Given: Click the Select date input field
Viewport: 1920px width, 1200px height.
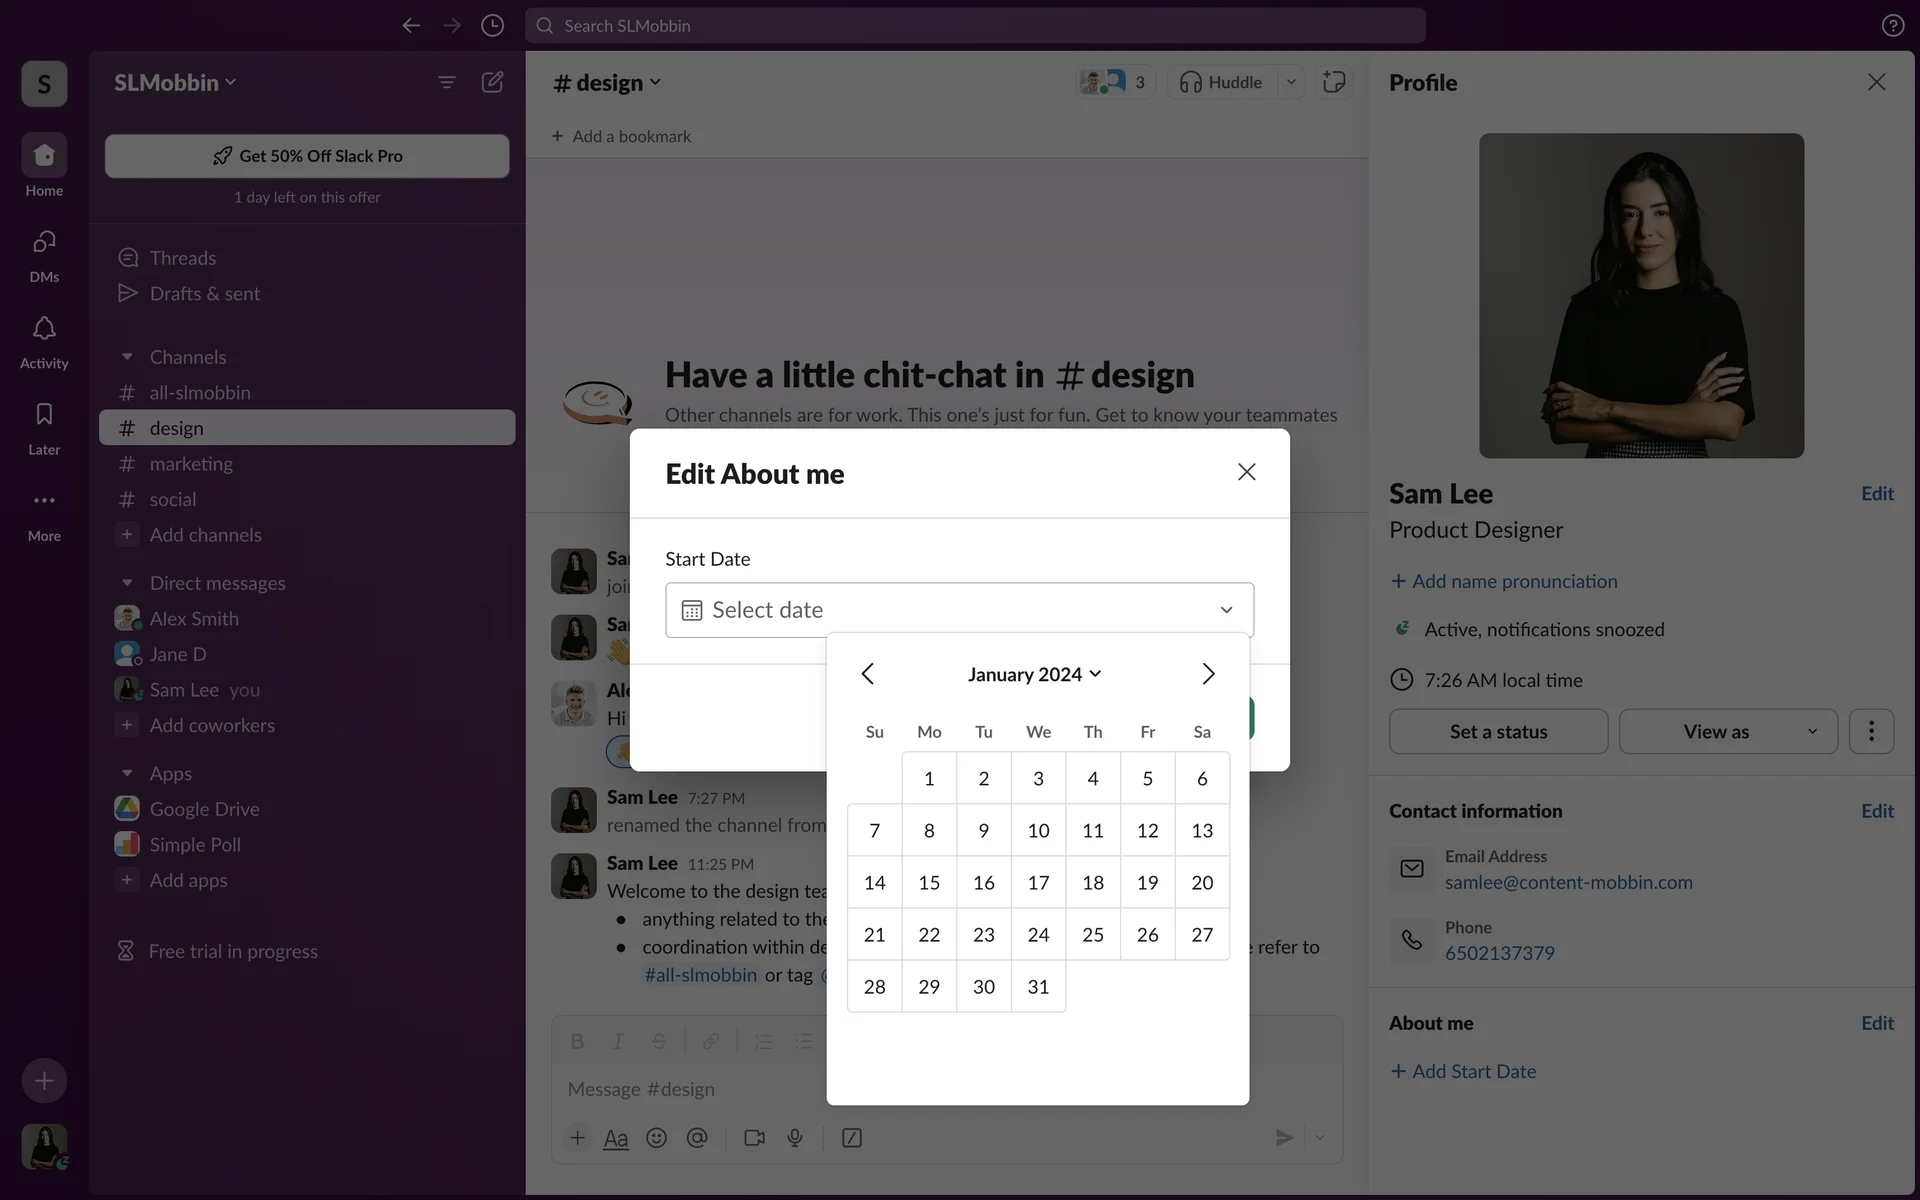Looking at the screenshot, I should (958, 610).
